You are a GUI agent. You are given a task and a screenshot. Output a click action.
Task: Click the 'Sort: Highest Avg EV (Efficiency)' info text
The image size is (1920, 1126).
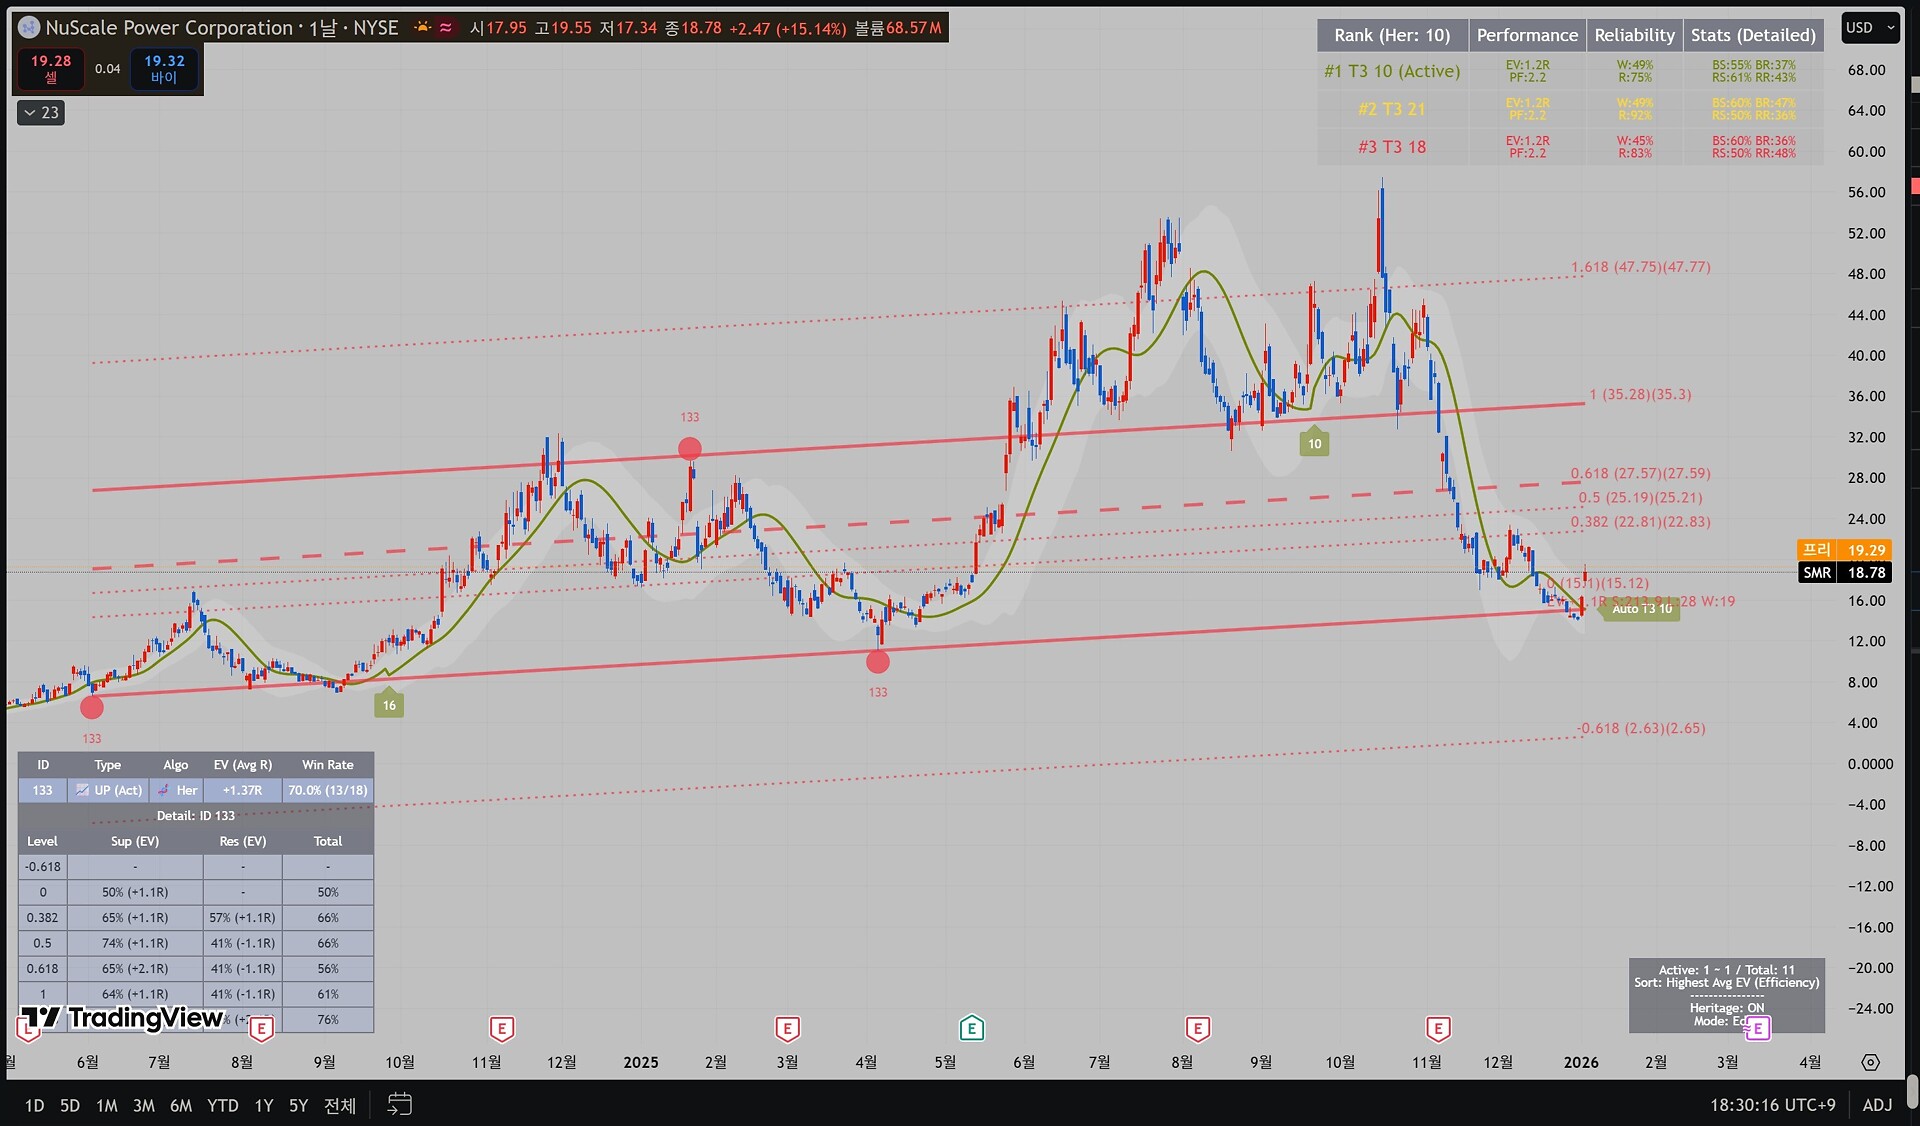click(x=1727, y=983)
